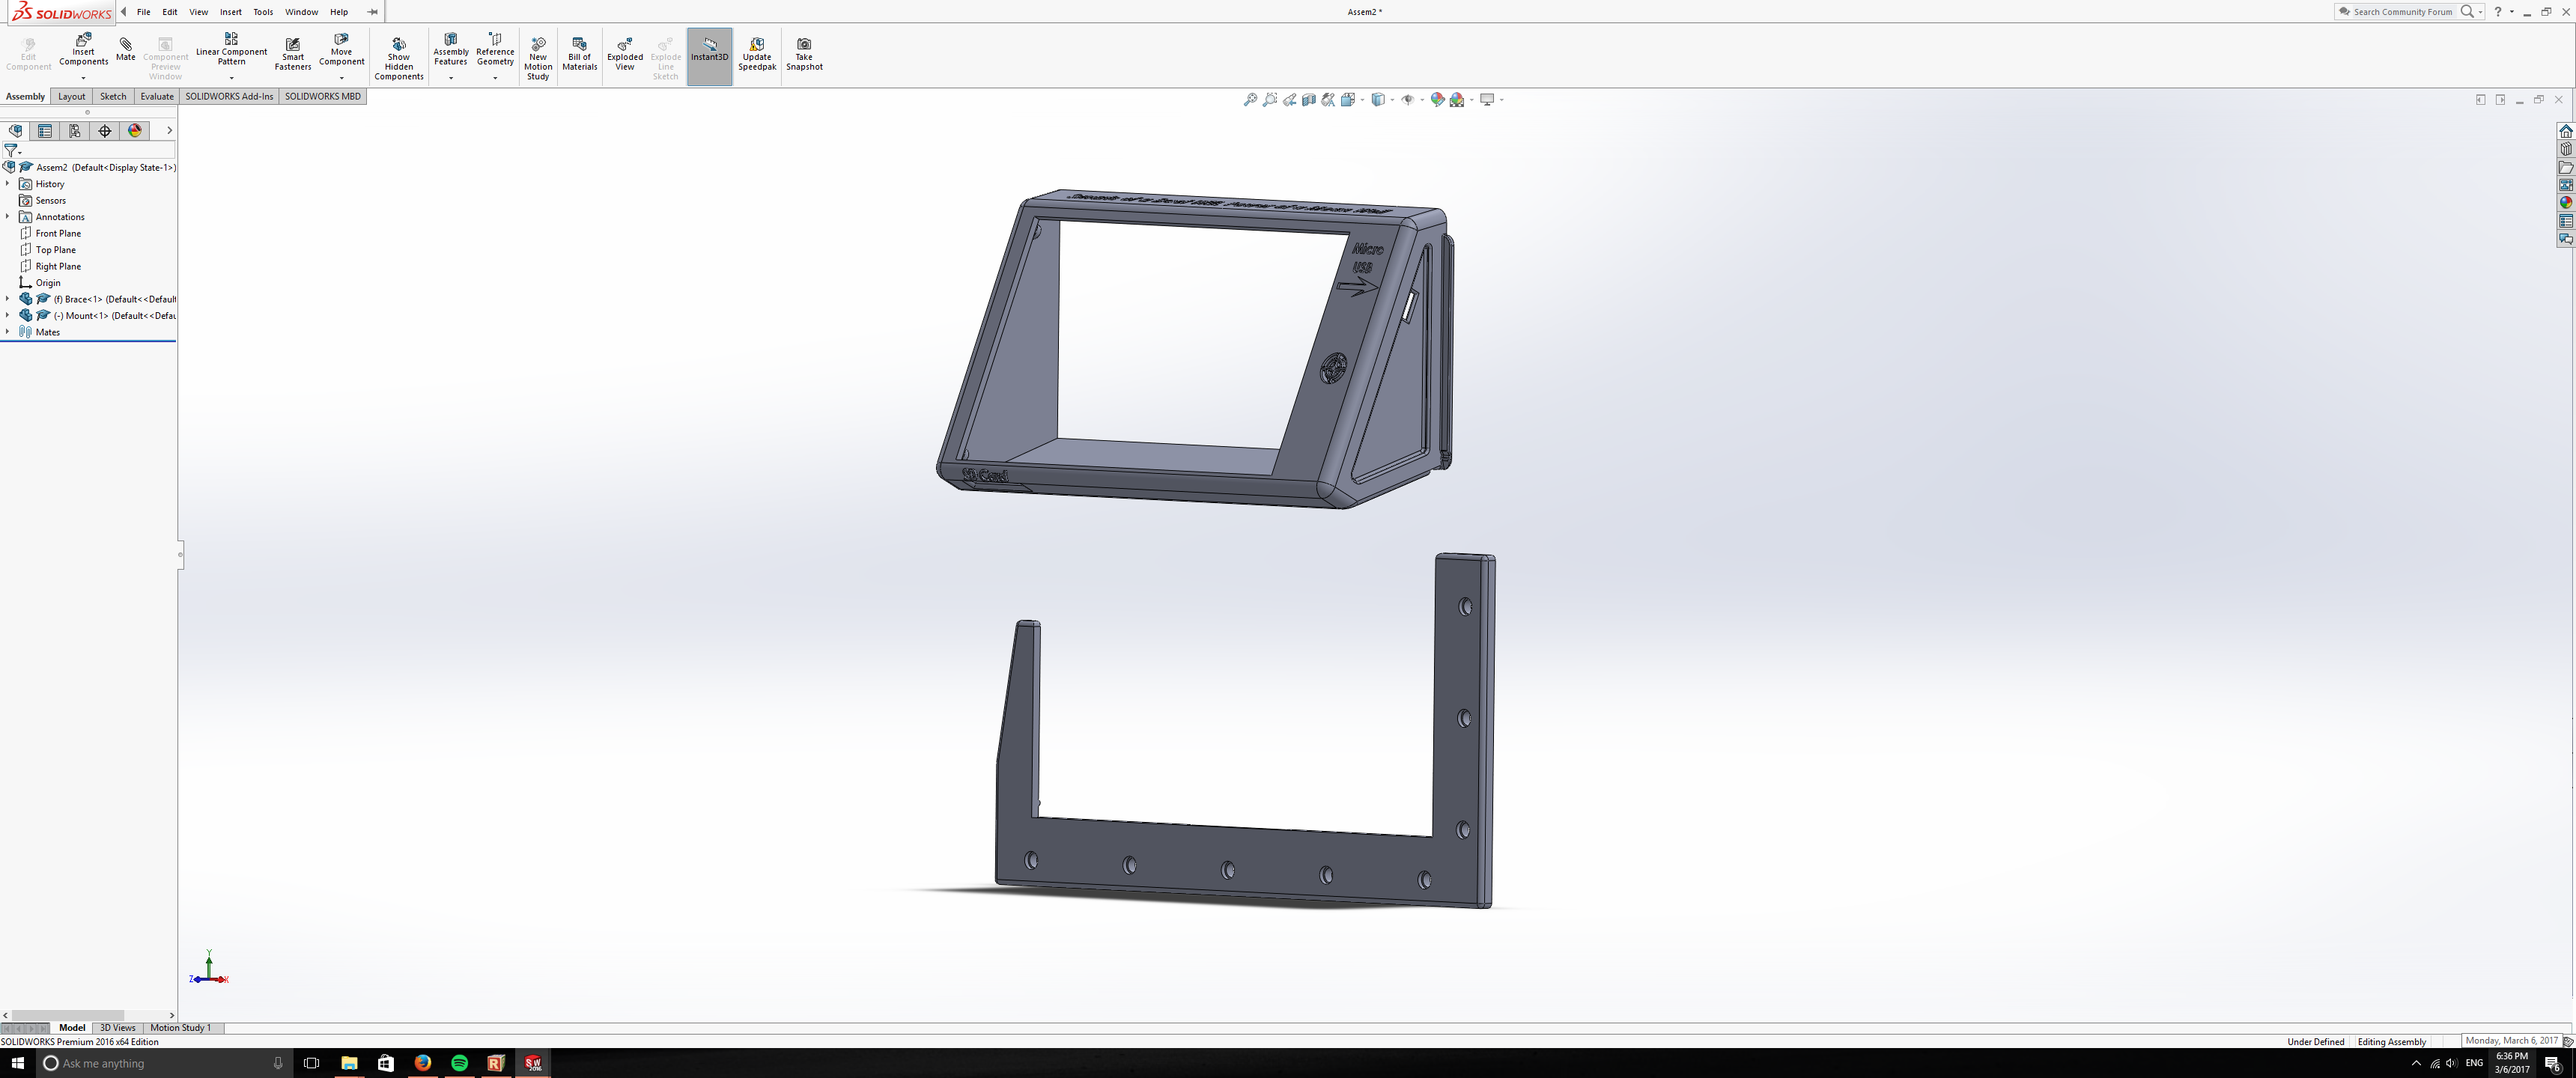Click Zoom to Fit icon
The height and width of the screenshot is (1078, 2576).
click(x=1250, y=99)
